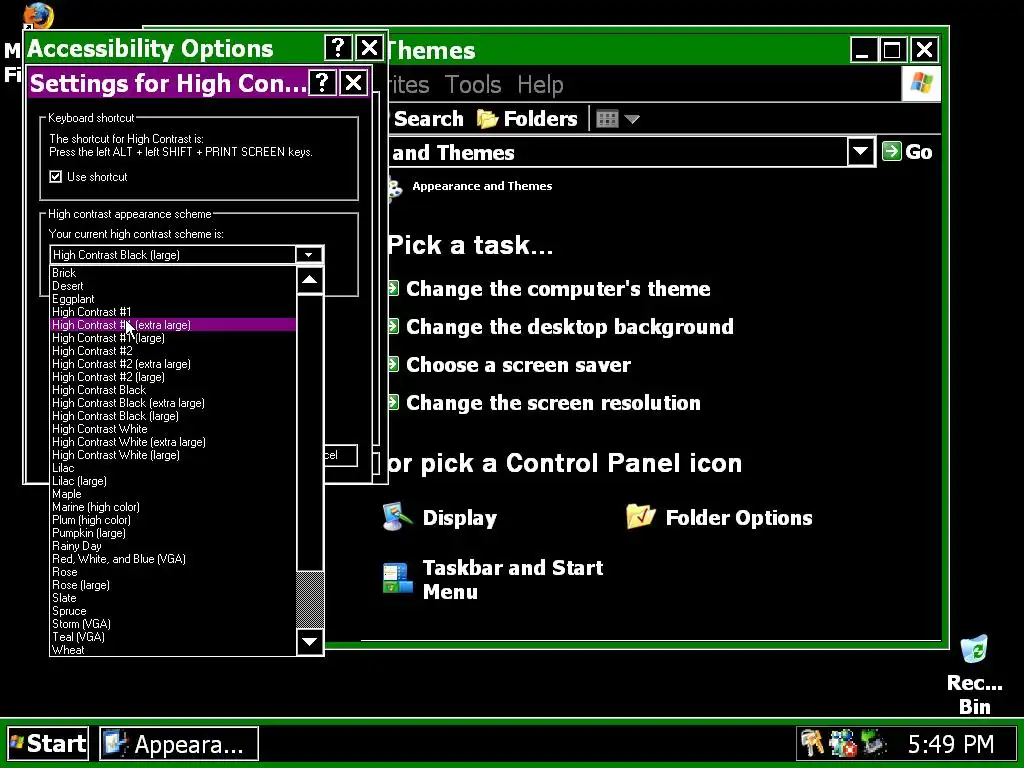Select plain High Contrast White item
The image size is (1024, 768).
pyautogui.click(x=173, y=429)
